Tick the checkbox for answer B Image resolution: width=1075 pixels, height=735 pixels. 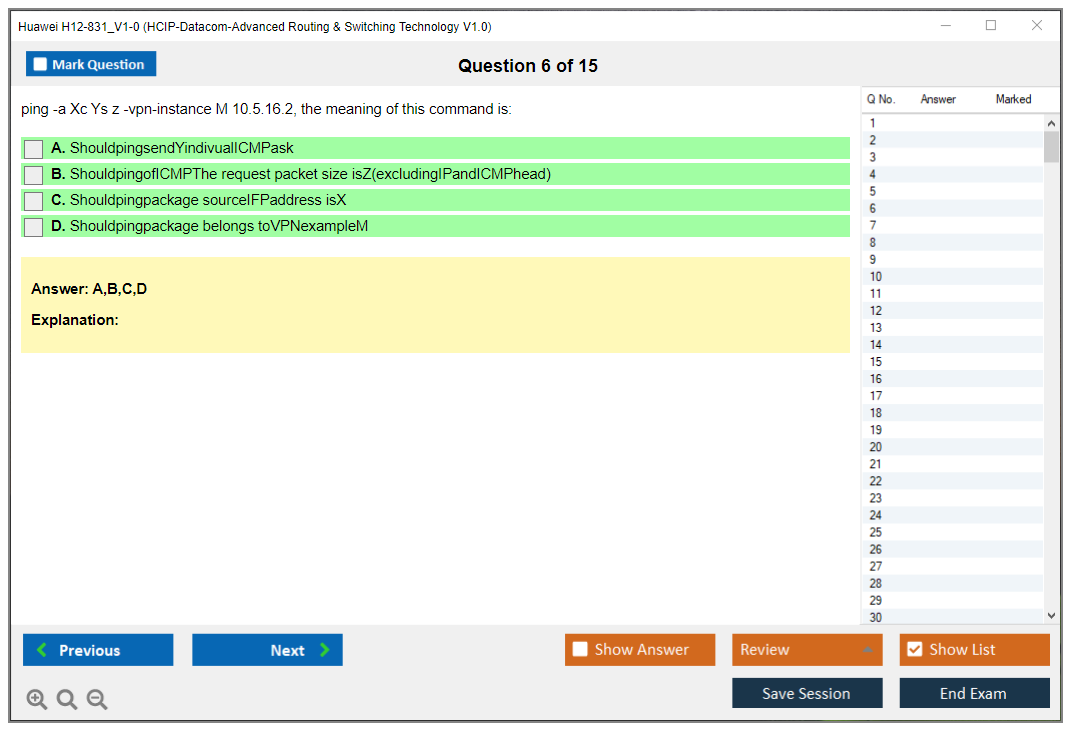[x=34, y=175]
